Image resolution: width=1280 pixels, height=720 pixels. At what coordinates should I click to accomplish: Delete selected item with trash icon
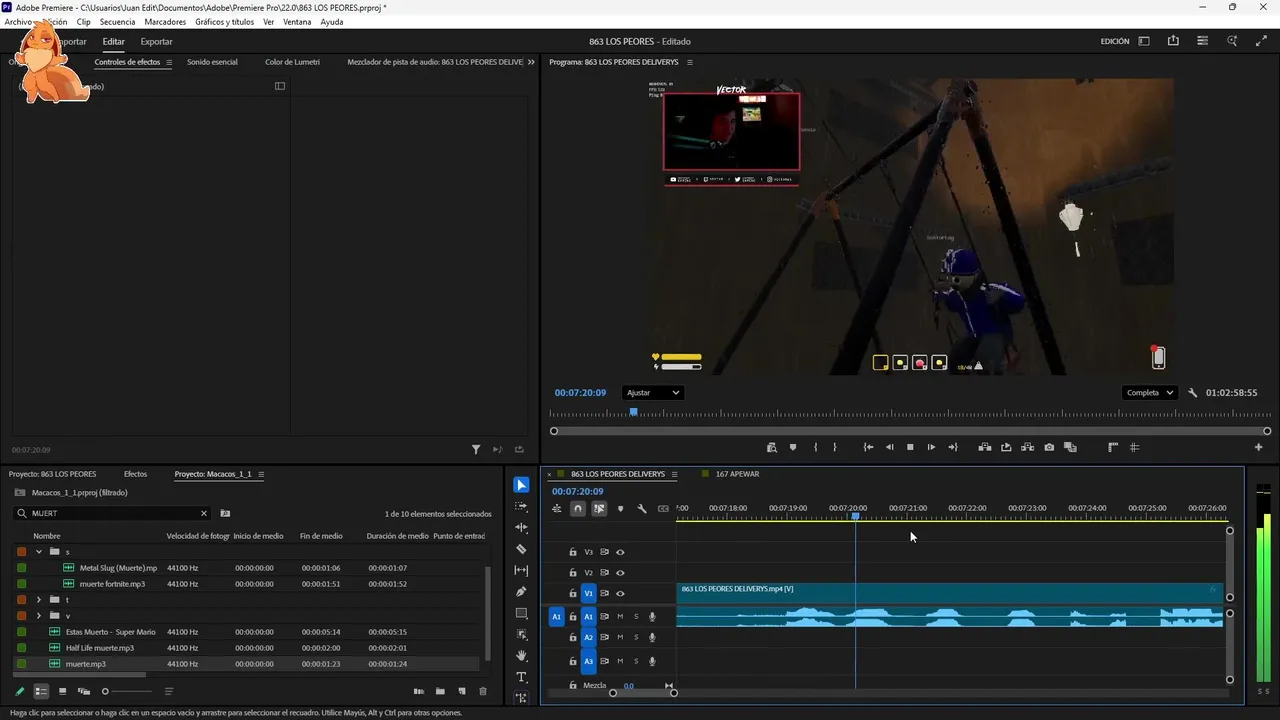pyautogui.click(x=483, y=691)
